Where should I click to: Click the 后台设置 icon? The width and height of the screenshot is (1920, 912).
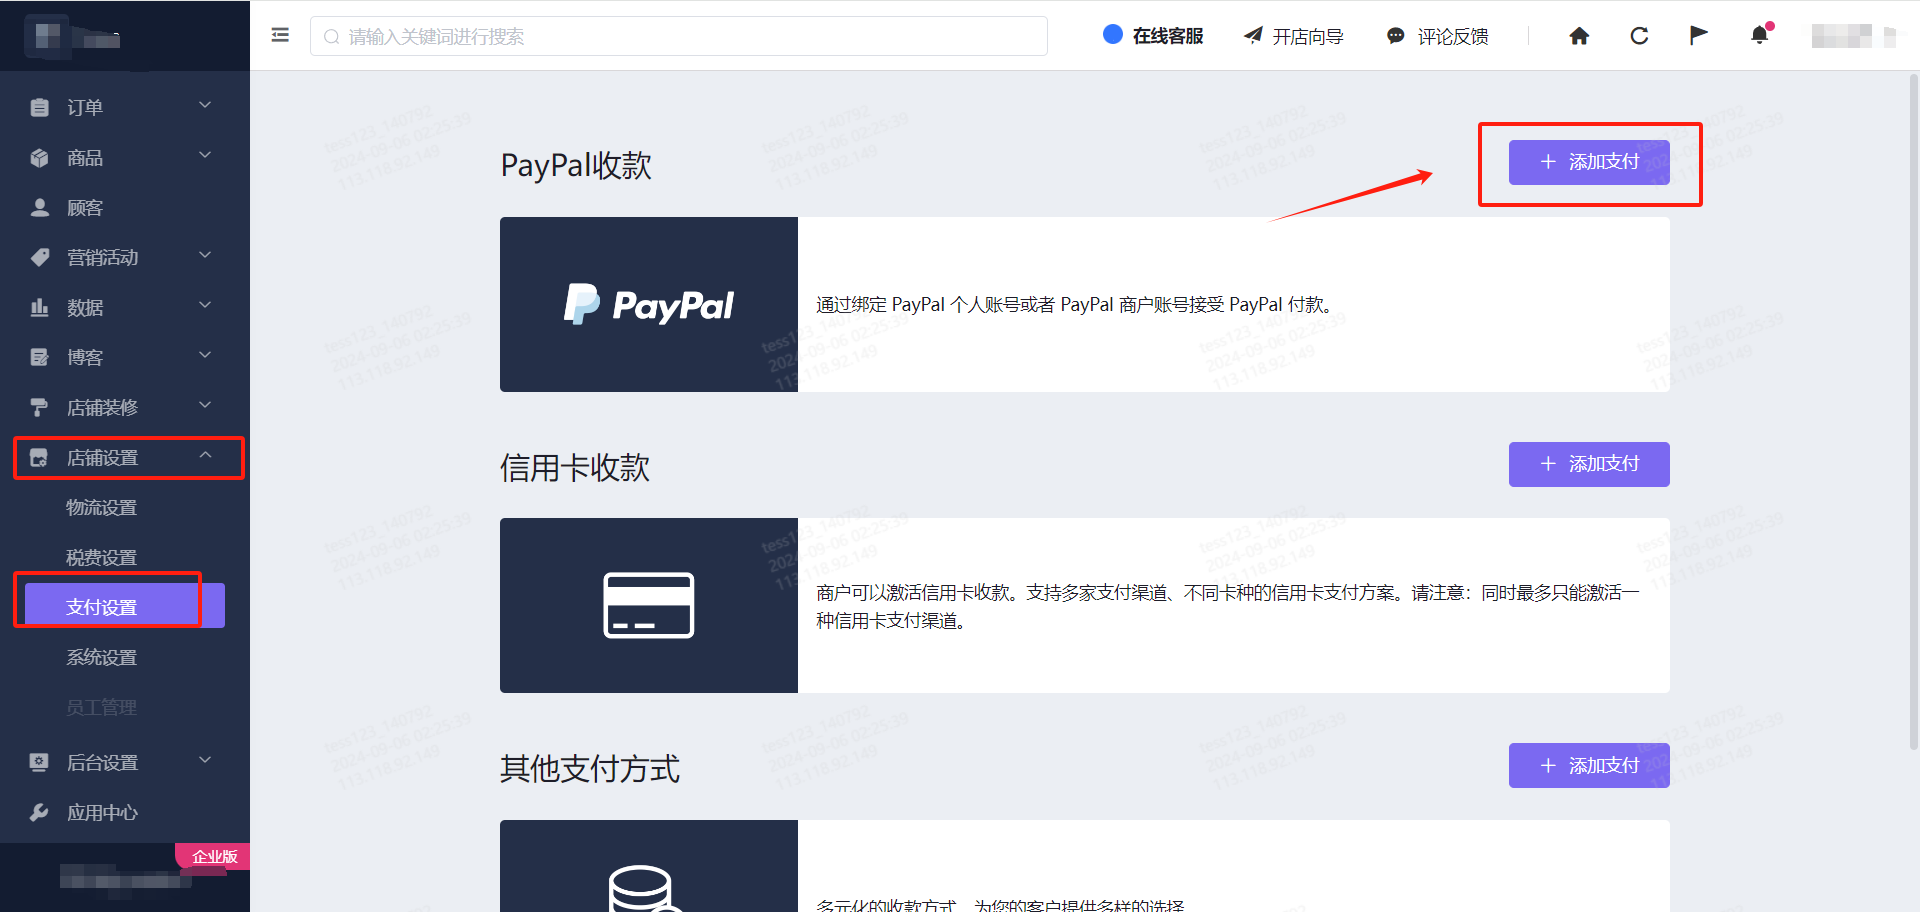pyautogui.click(x=39, y=762)
